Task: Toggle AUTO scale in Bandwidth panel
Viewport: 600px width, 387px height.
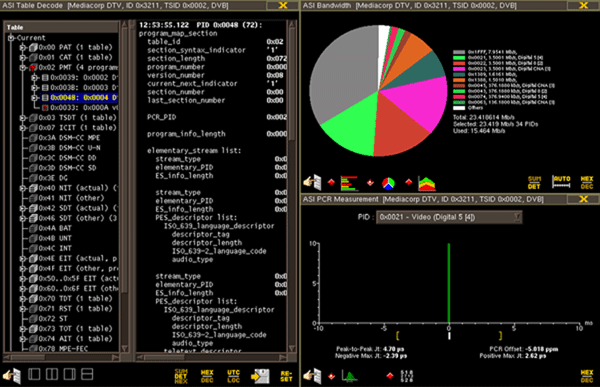Action: pyautogui.click(x=561, y=182)
